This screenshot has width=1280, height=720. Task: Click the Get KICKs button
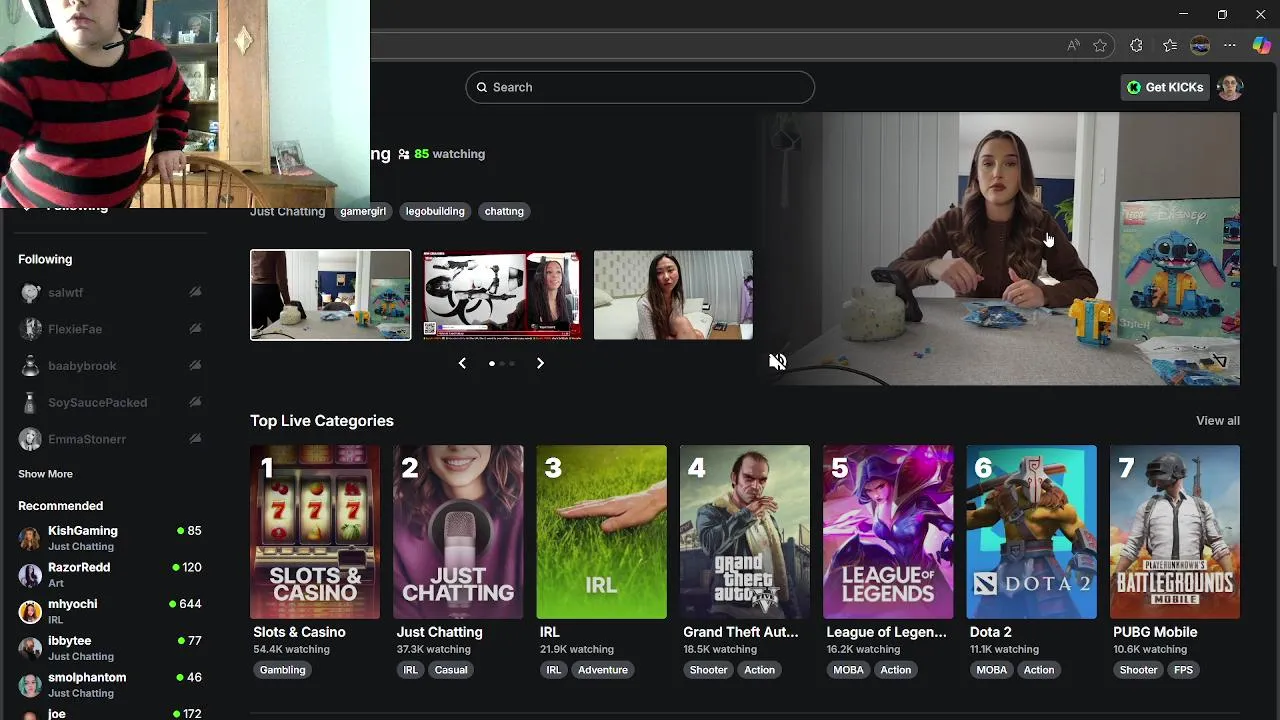click(1165, 87)
